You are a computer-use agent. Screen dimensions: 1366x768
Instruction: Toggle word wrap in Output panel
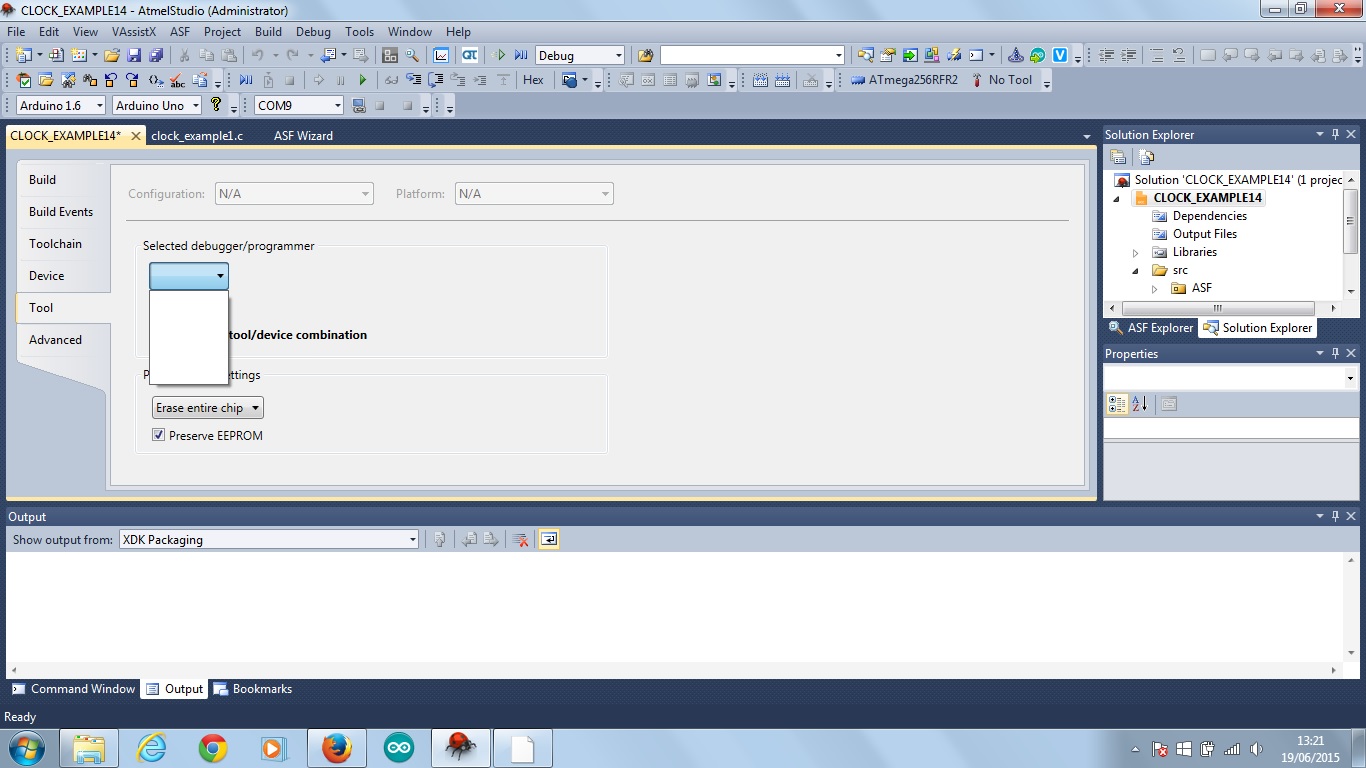[549, 540]
